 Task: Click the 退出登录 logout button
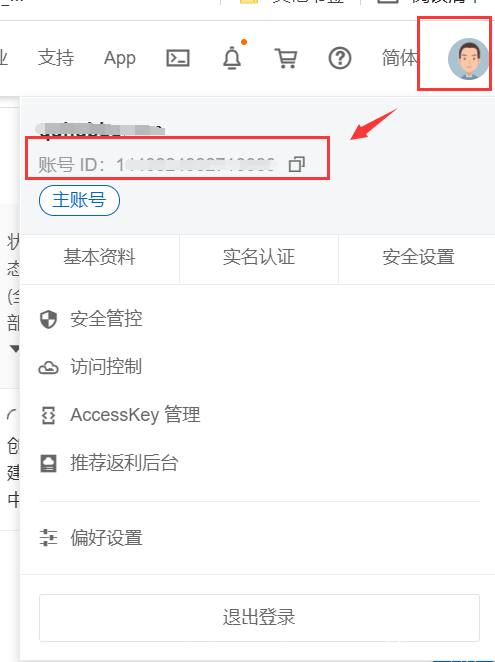(x=259, y=618)
